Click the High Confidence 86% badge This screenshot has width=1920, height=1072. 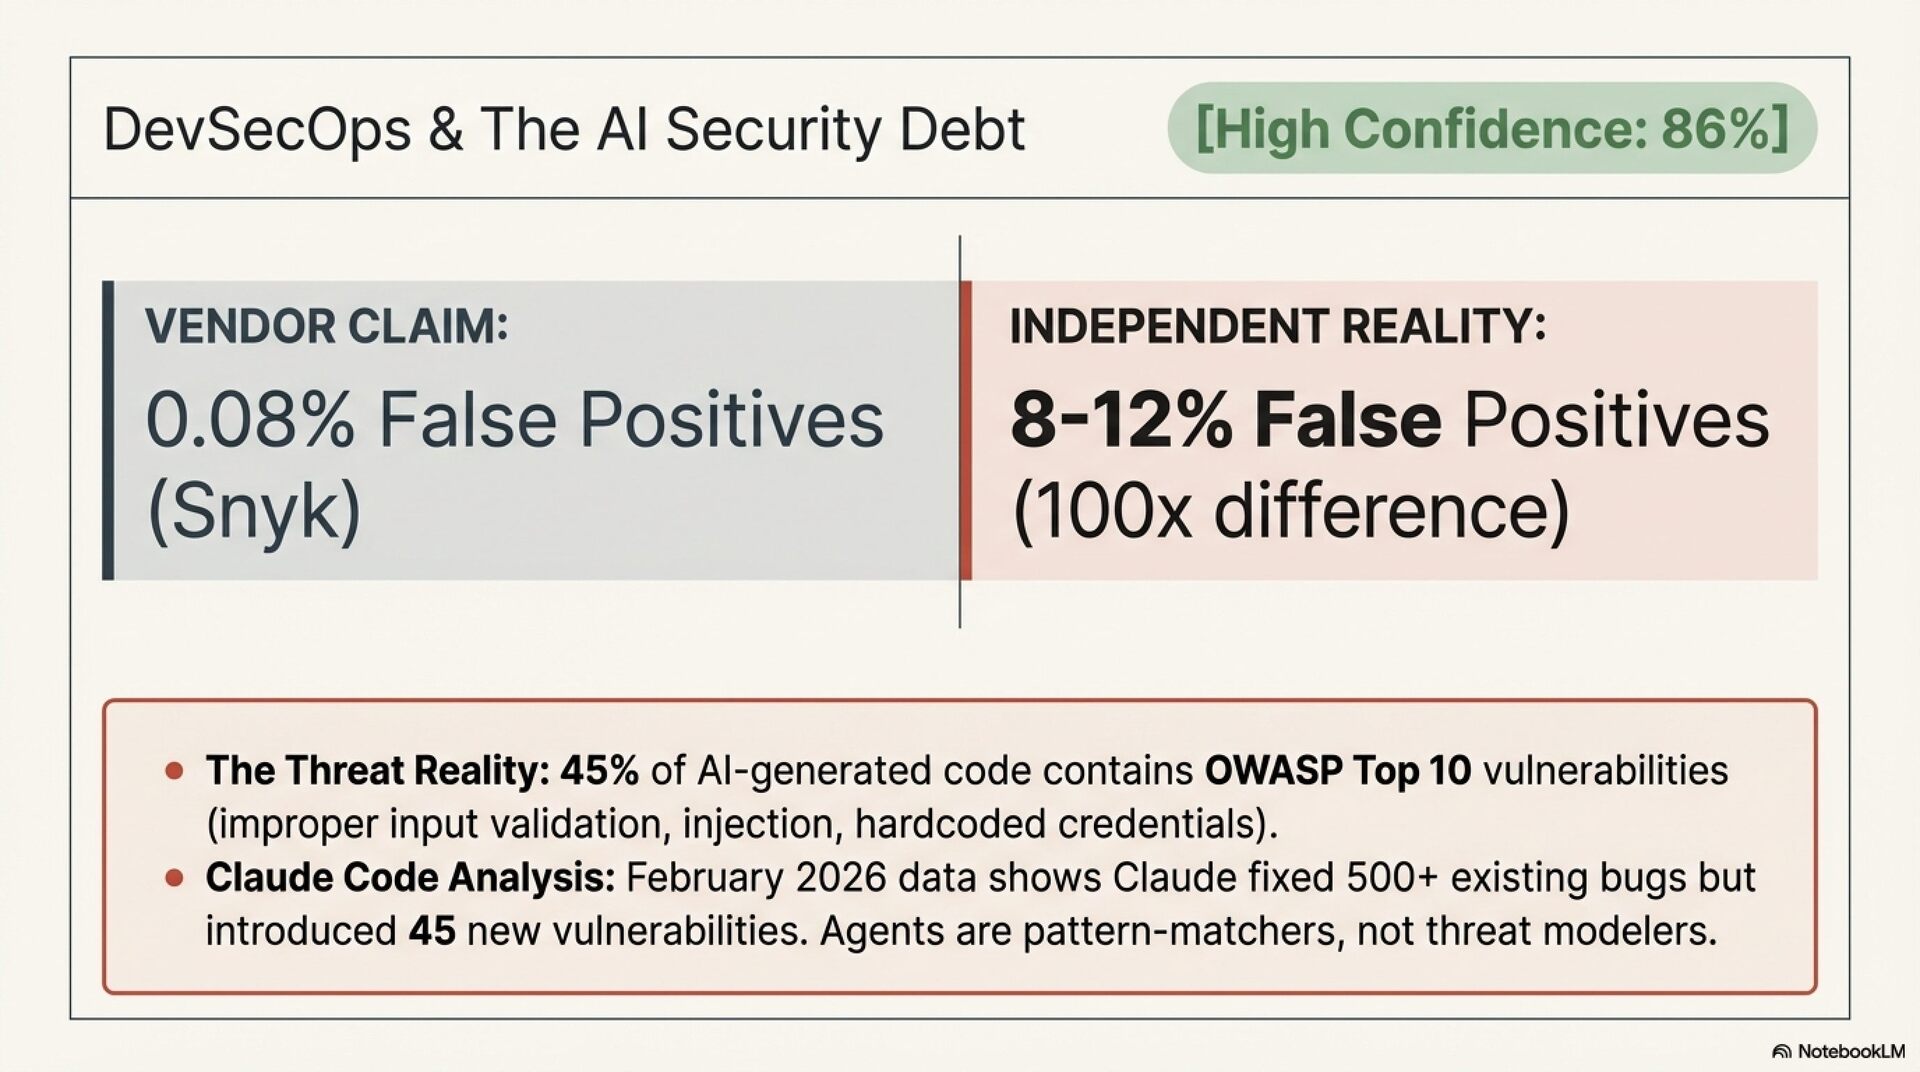[1491, 128]
